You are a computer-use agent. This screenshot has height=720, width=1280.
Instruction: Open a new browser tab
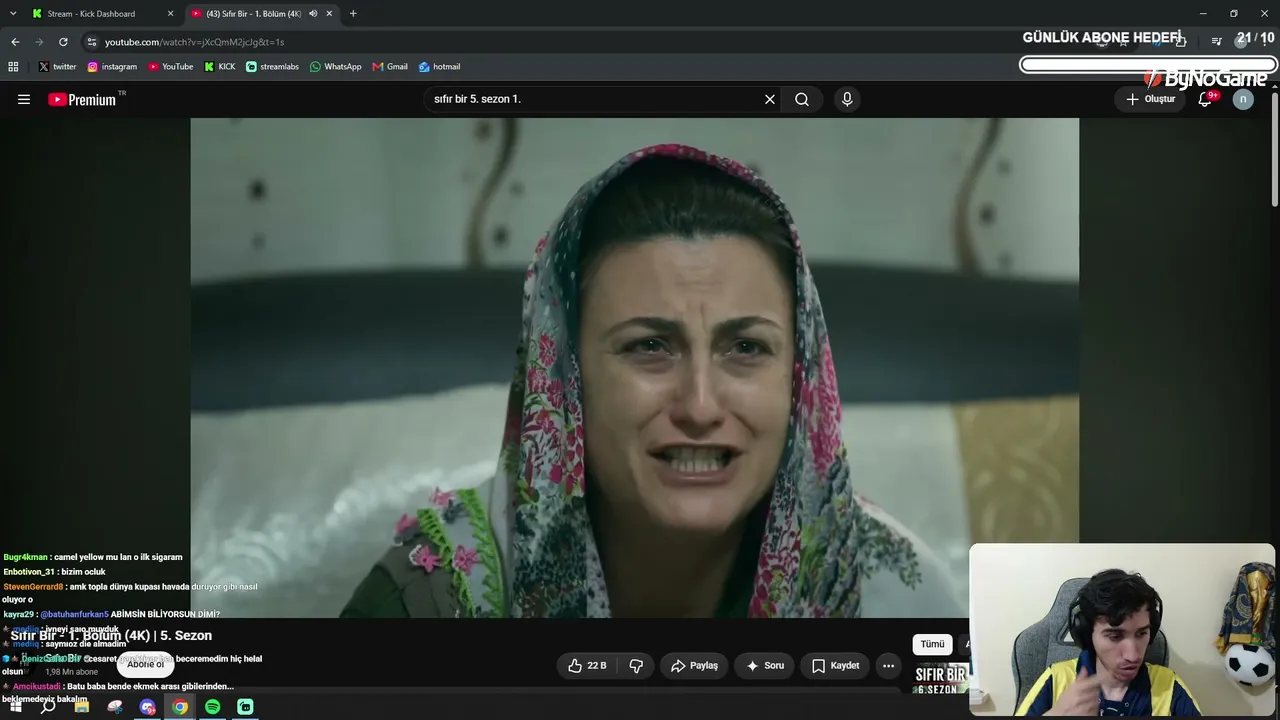[353, 13]
